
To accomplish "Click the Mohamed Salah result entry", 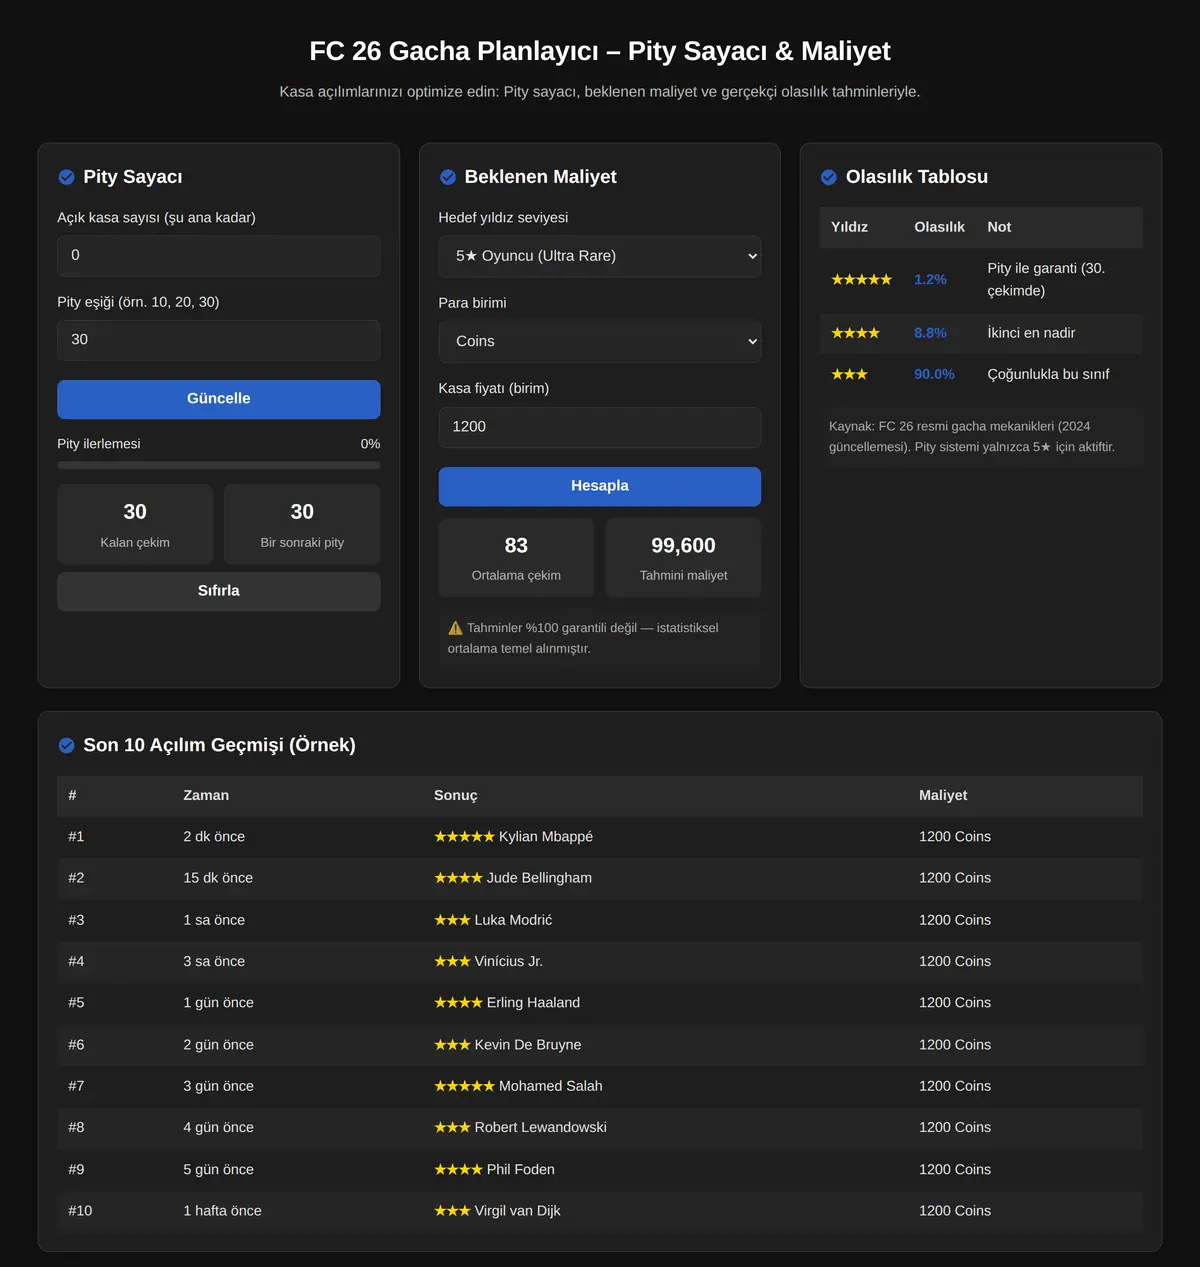I will (x=518, y=1086).
